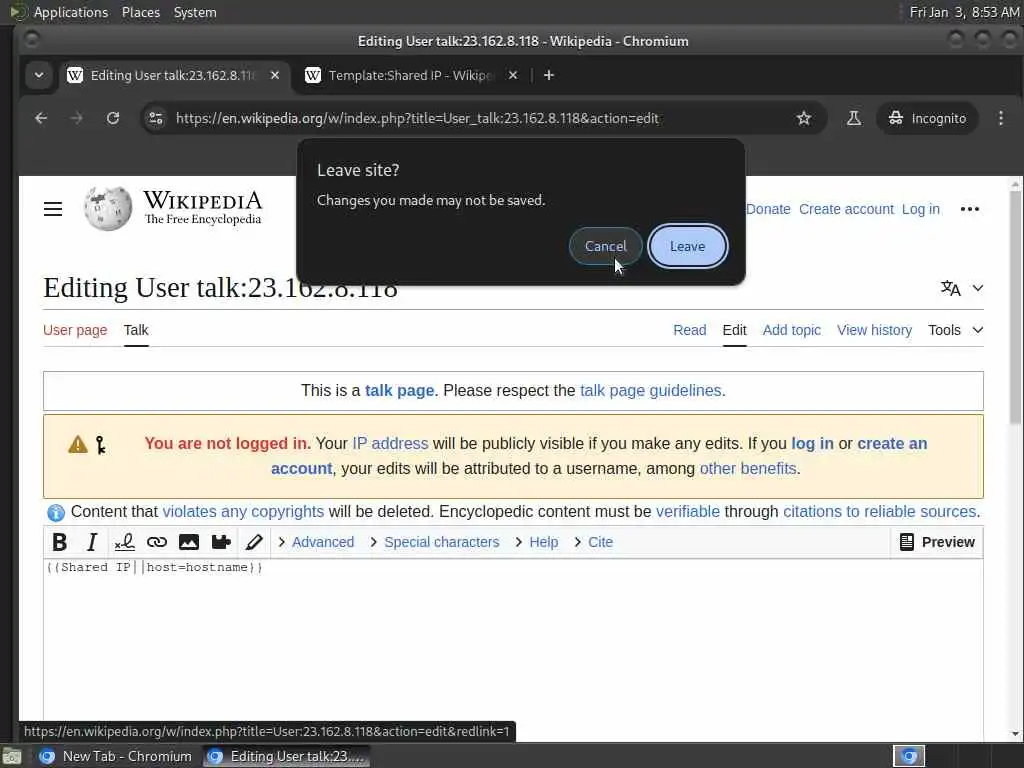Open the languages translate icon
This screenshot has width=1024, height=768.
(x=950, y=288)
